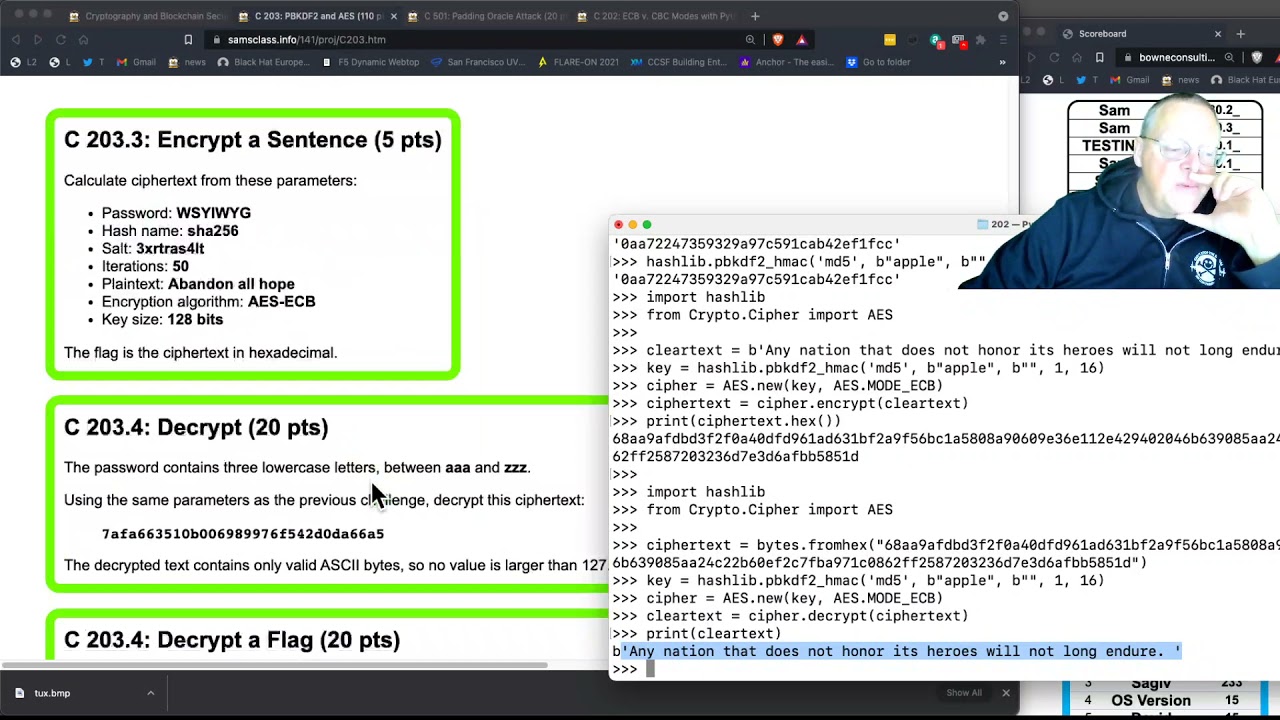Image resolution: width=1280 pixels, height=720 pixels.
Task: Close the downloads bar
Action: 1006,693
